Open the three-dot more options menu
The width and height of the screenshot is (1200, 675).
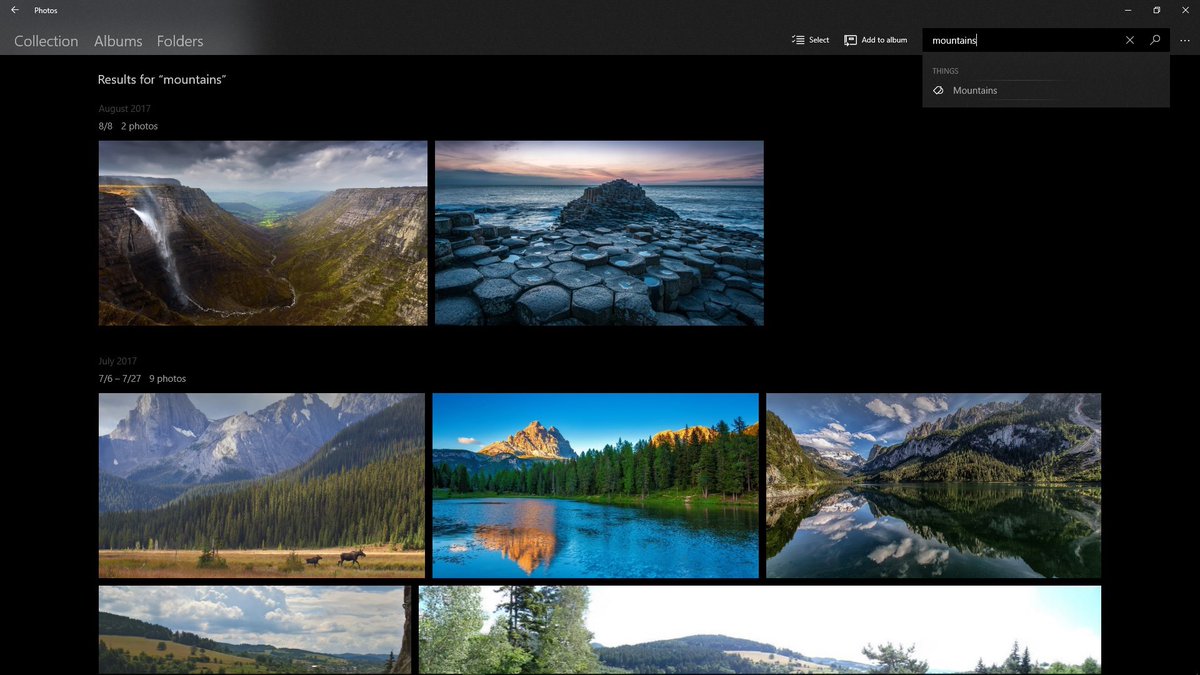(x=1185, y=40)
